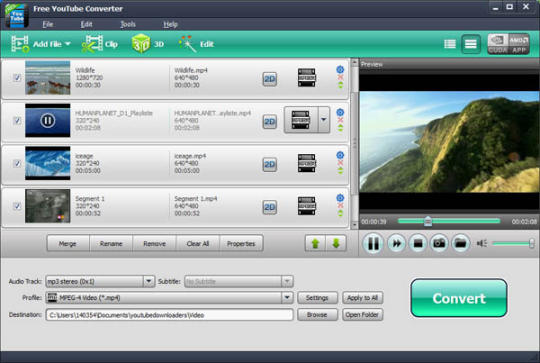Click the output format icon for iceage

click(307, 163)
